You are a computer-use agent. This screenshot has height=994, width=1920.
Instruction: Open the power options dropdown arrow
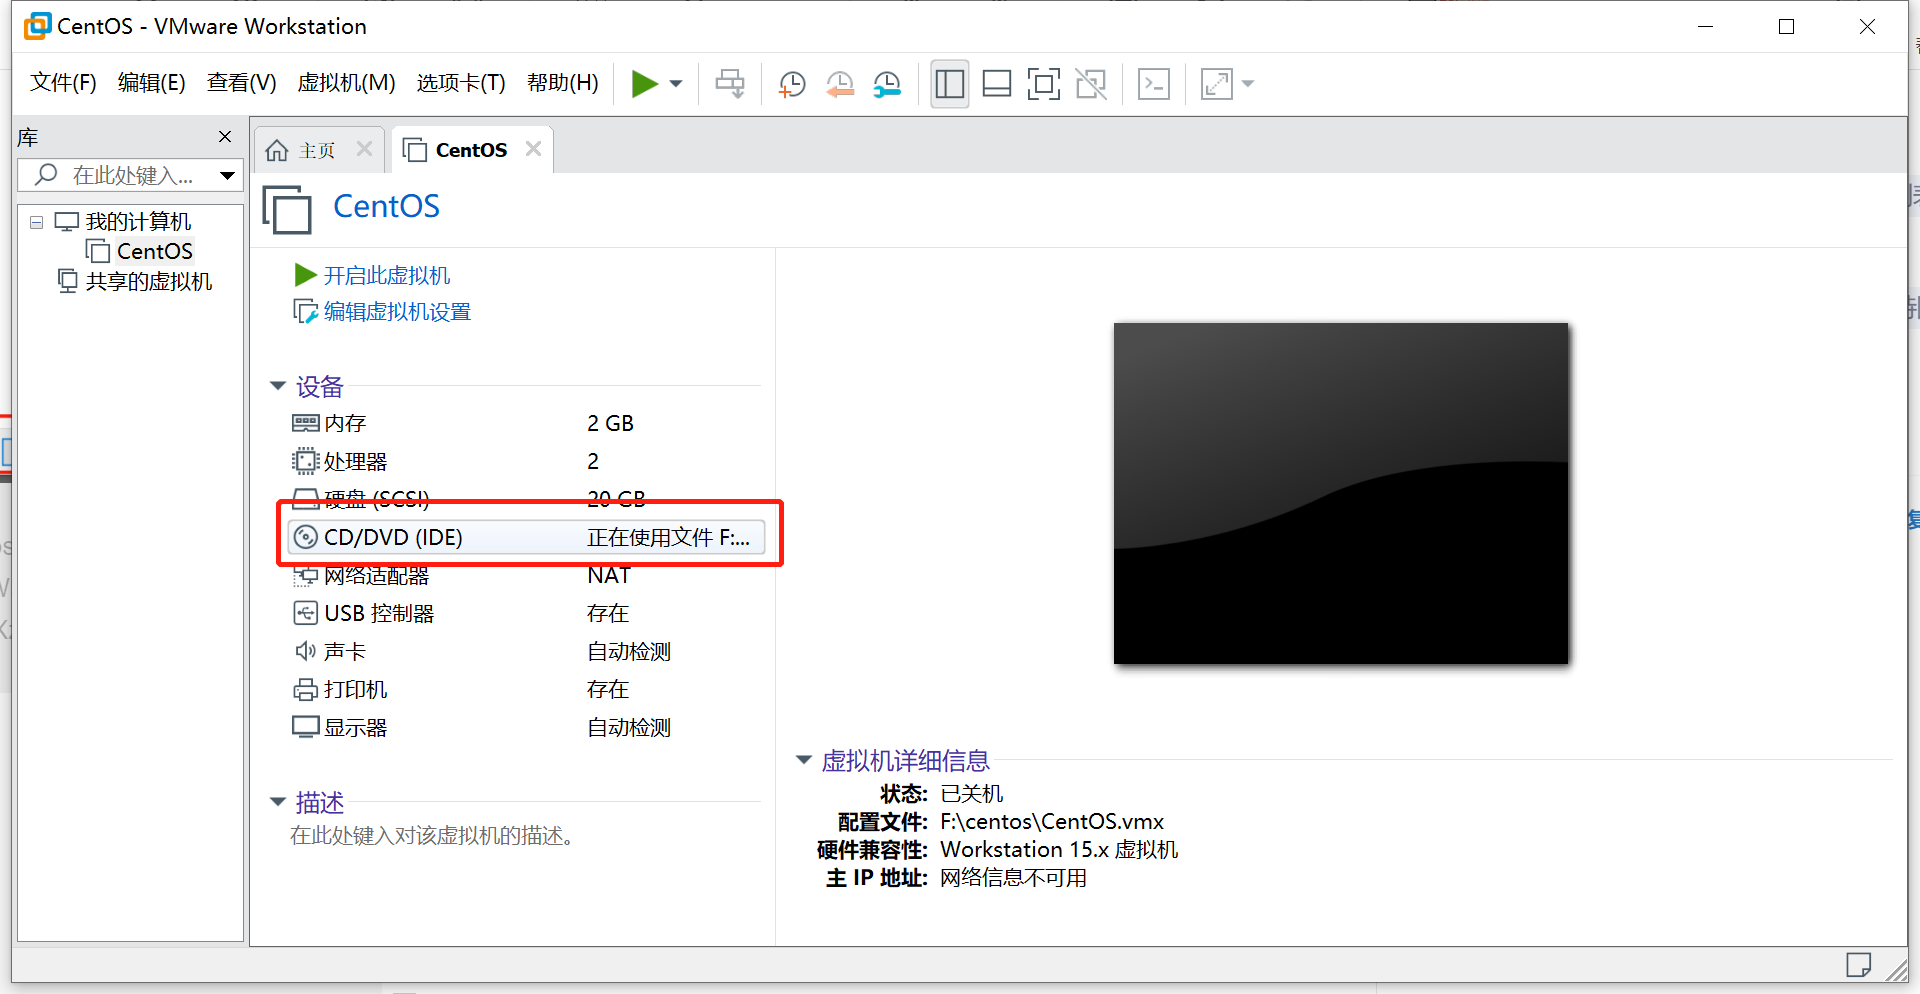point(675,84)
